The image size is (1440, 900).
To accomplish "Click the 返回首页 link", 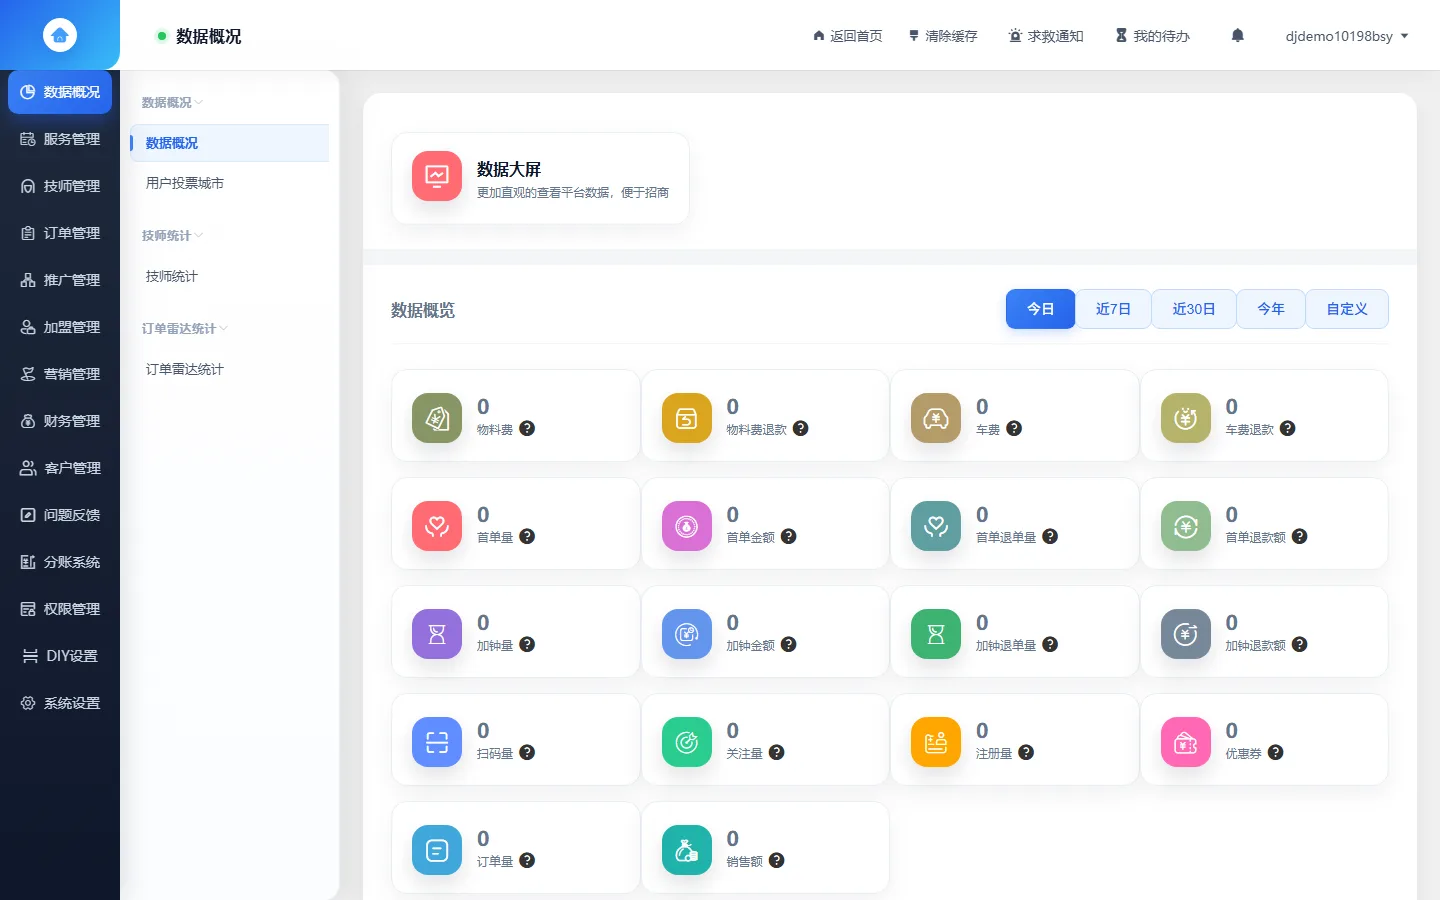I will [x=847, y=36].
